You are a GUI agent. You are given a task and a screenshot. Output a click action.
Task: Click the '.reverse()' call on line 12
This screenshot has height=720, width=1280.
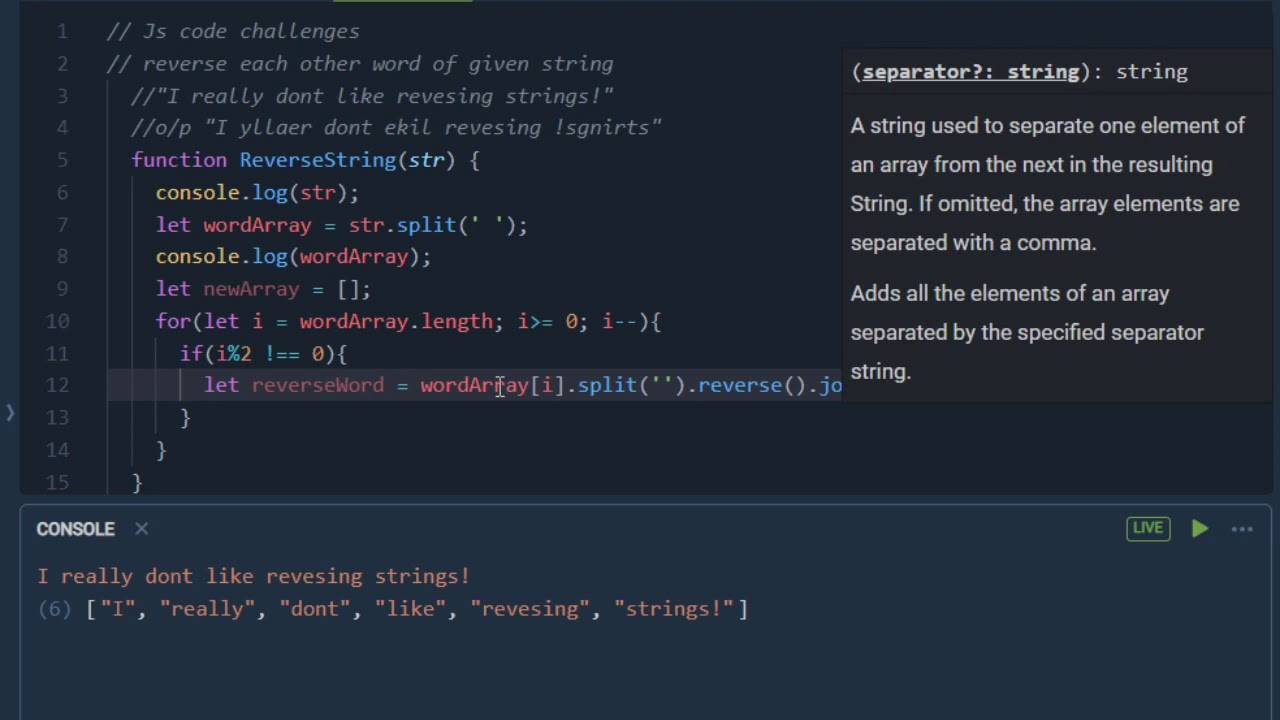pos(745,385)
